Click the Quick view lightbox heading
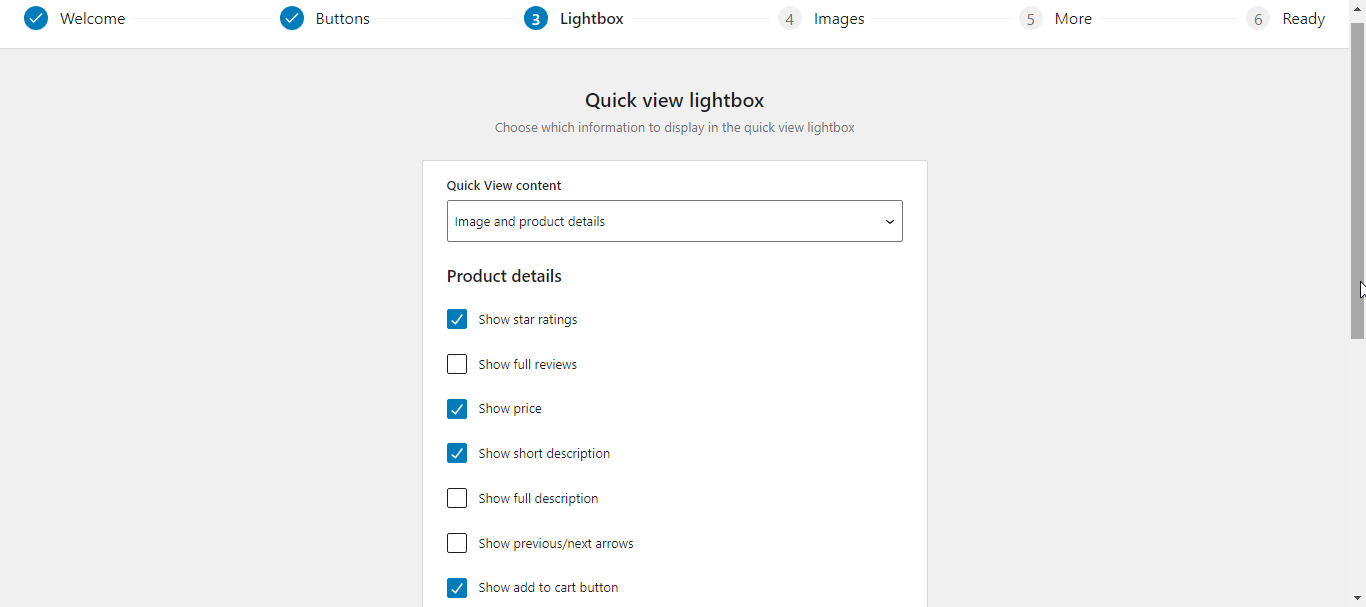Screen dimensions: 1366x607 coord(675,100)
